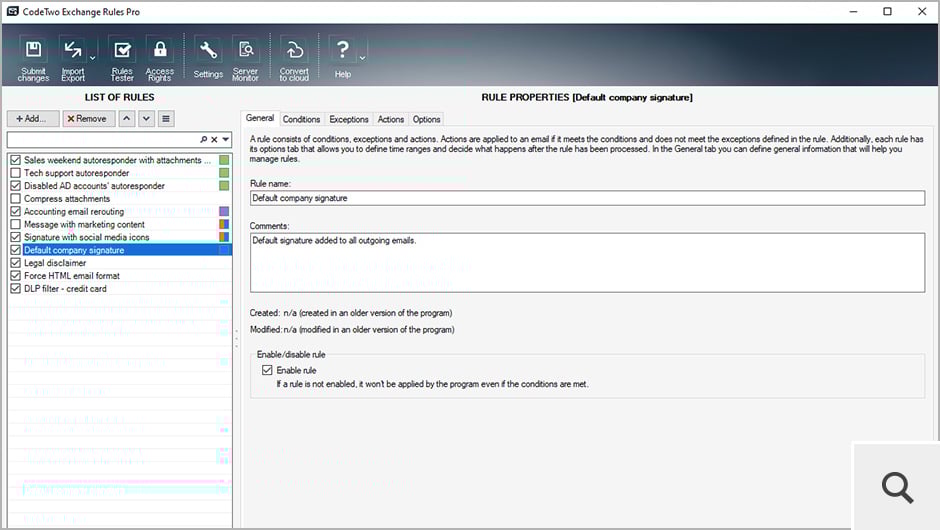Switch to the Options tab
The width and height of the screenshot is (940, 530).
click(x=426, y=119)
